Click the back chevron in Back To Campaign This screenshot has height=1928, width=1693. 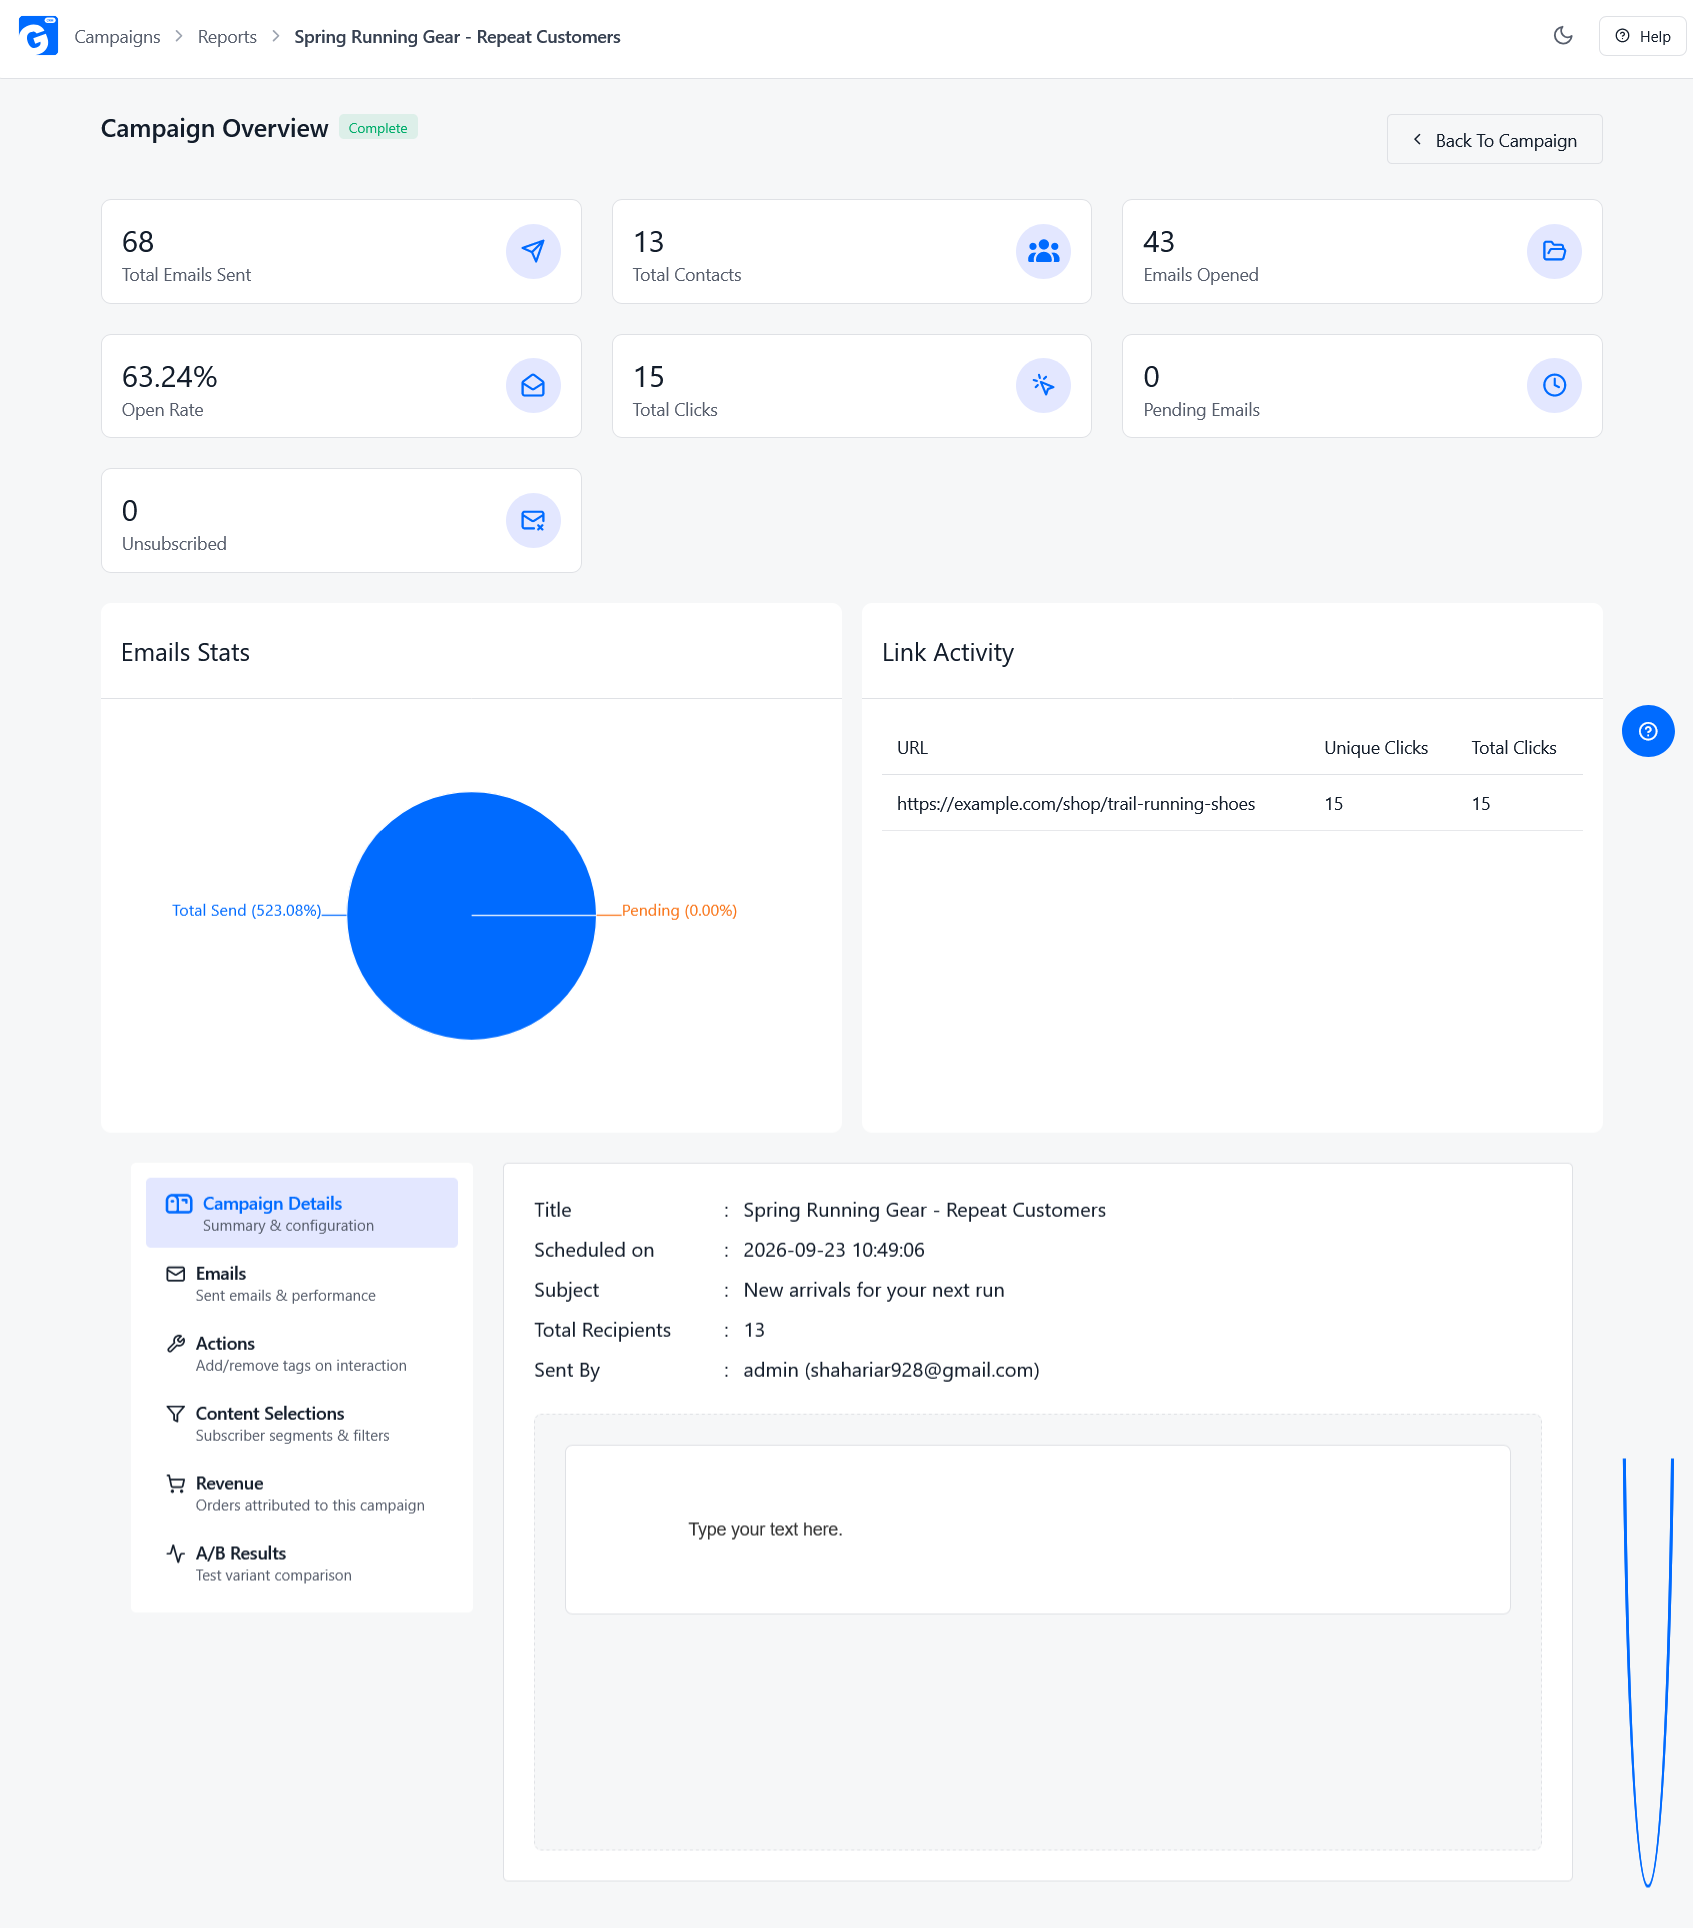coord(1417,140)
